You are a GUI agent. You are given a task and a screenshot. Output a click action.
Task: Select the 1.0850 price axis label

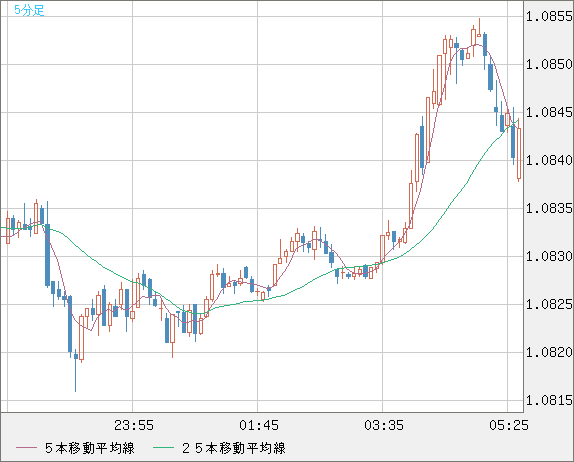point(549,64)
